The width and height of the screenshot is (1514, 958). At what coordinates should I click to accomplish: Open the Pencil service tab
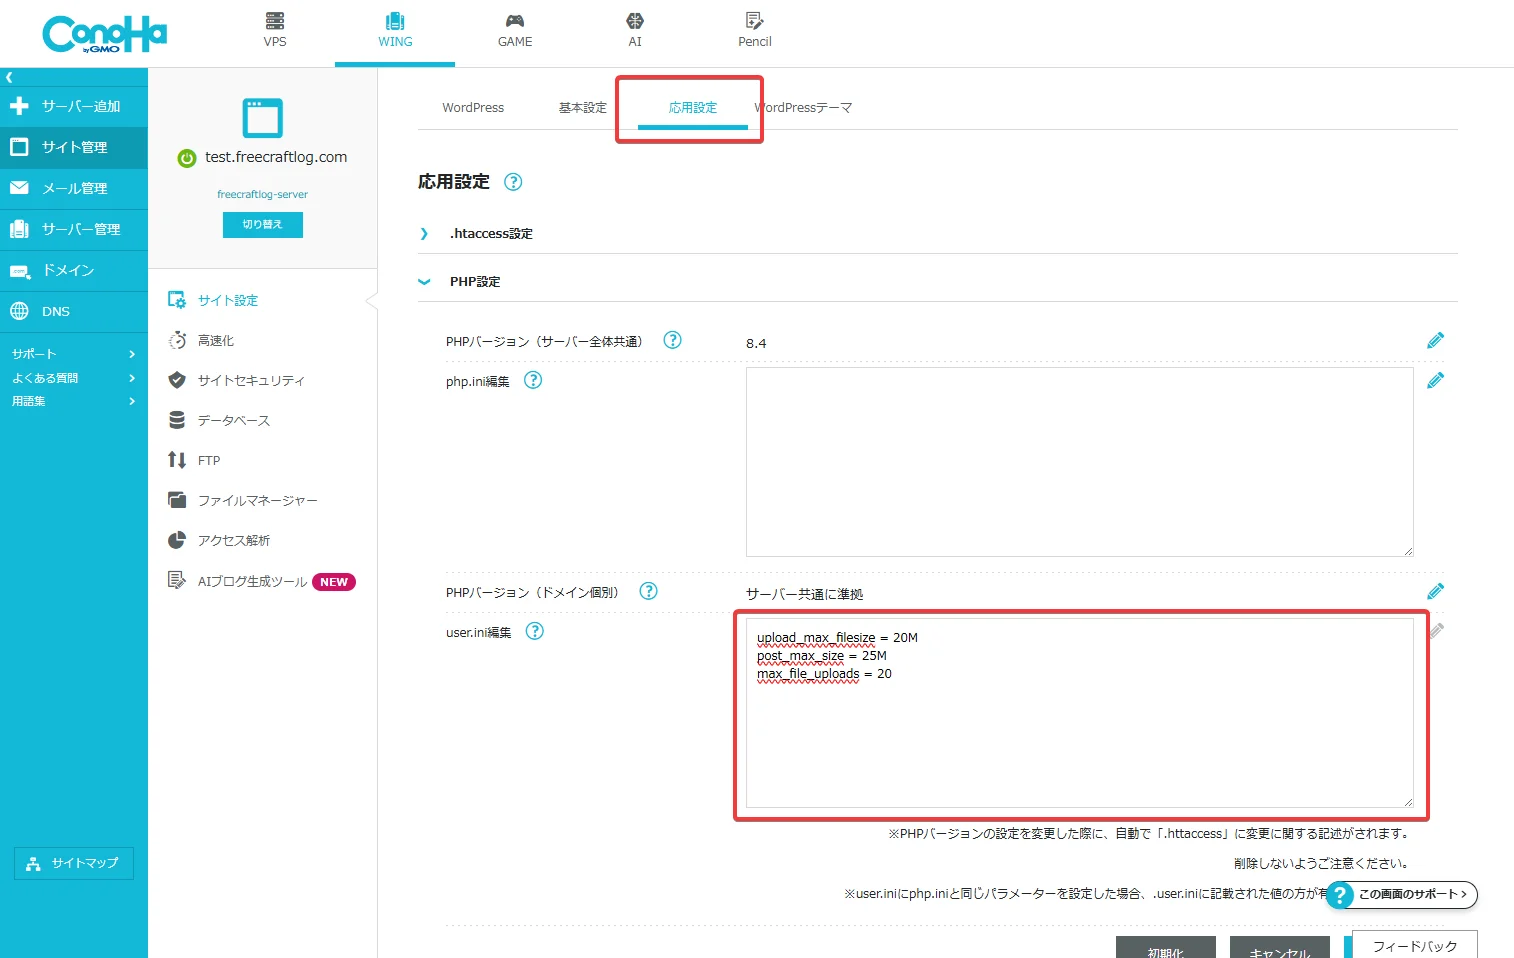[755, 30]
